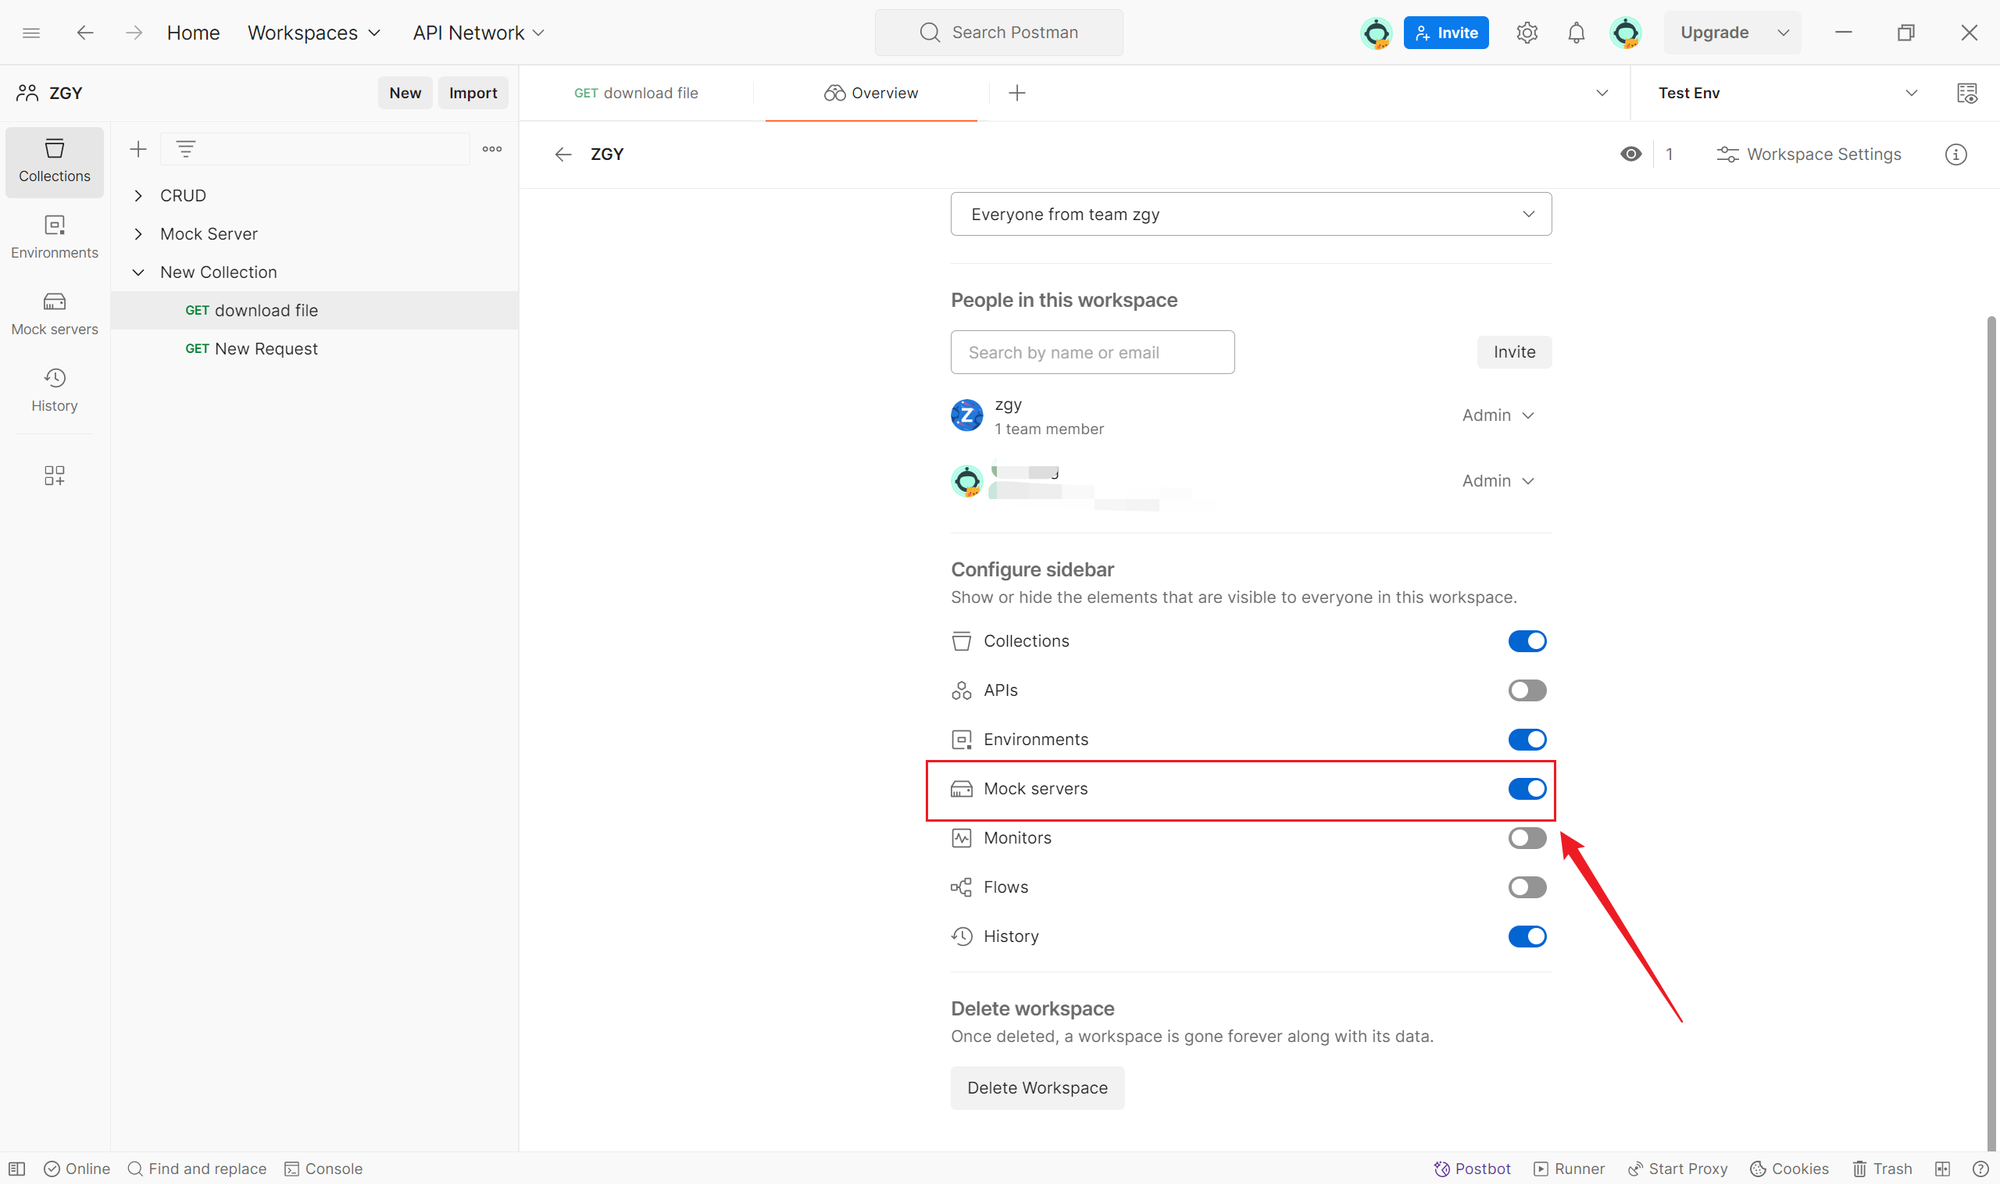Image resolution: width=2000 pixels, height=1184 pixels.
Task: Open the user avatar profile menu
Action: click(1626, 33)
